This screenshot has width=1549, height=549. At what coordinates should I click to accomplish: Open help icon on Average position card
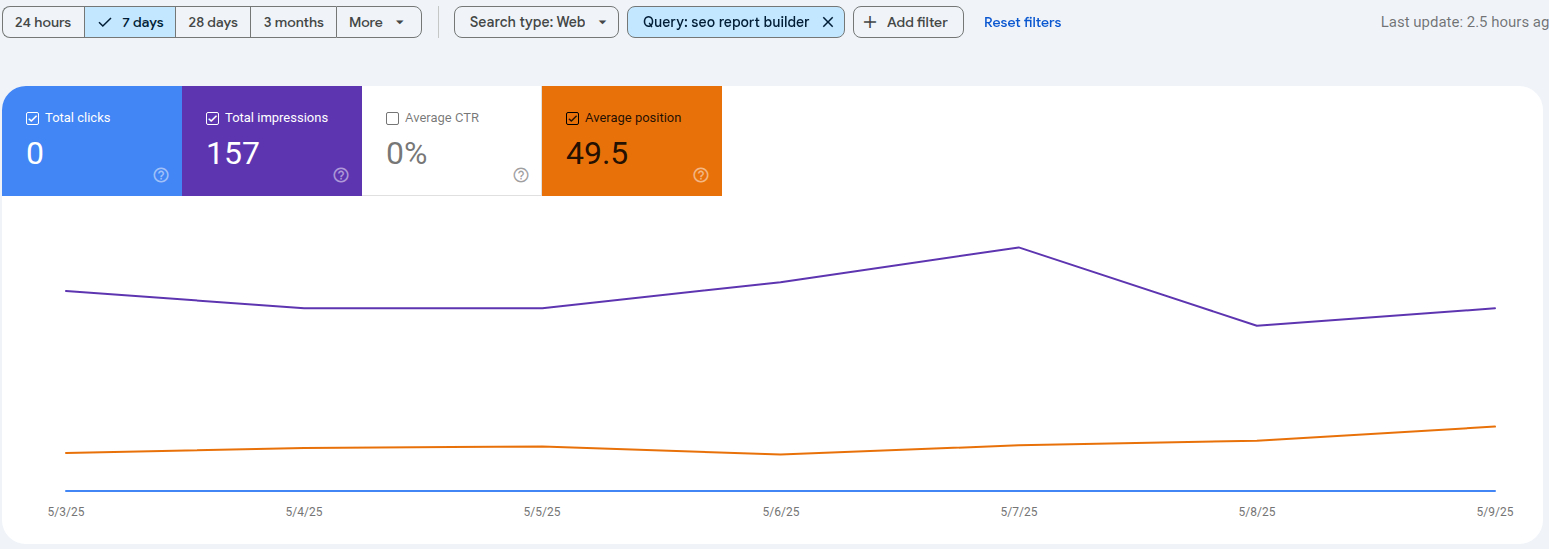click(x=701, y=175)
